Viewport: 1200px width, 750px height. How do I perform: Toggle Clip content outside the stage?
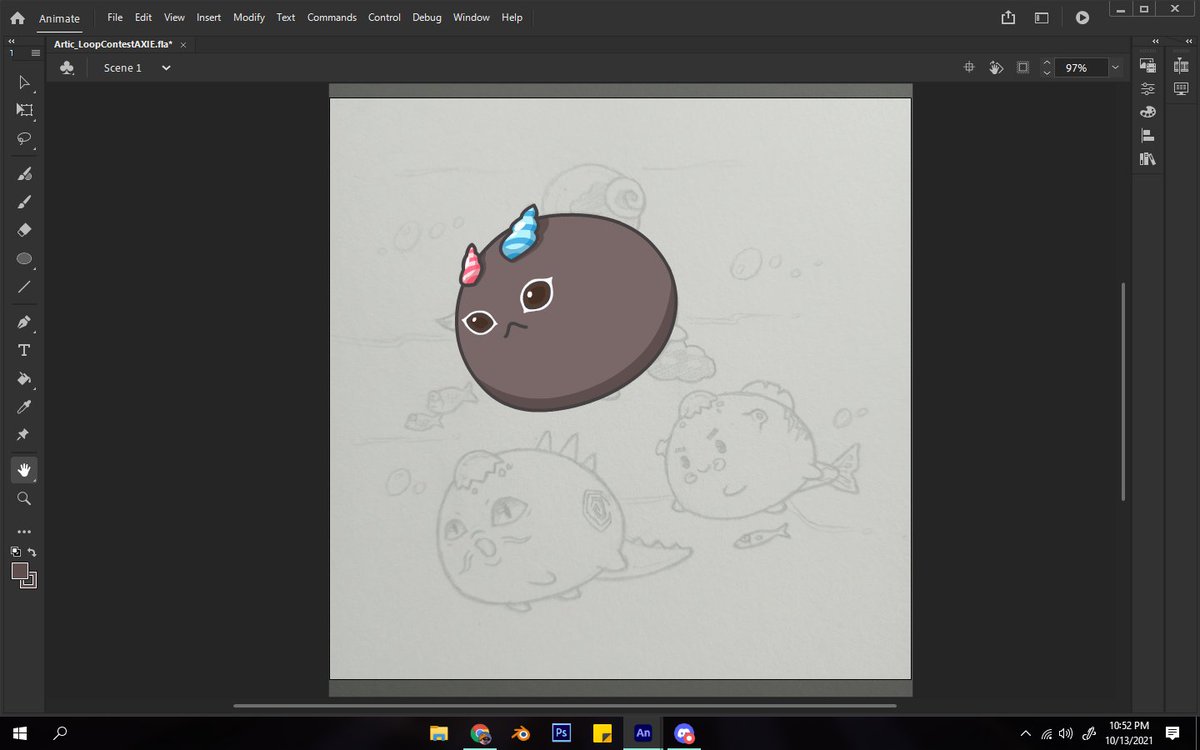[x=1022, y=68]
